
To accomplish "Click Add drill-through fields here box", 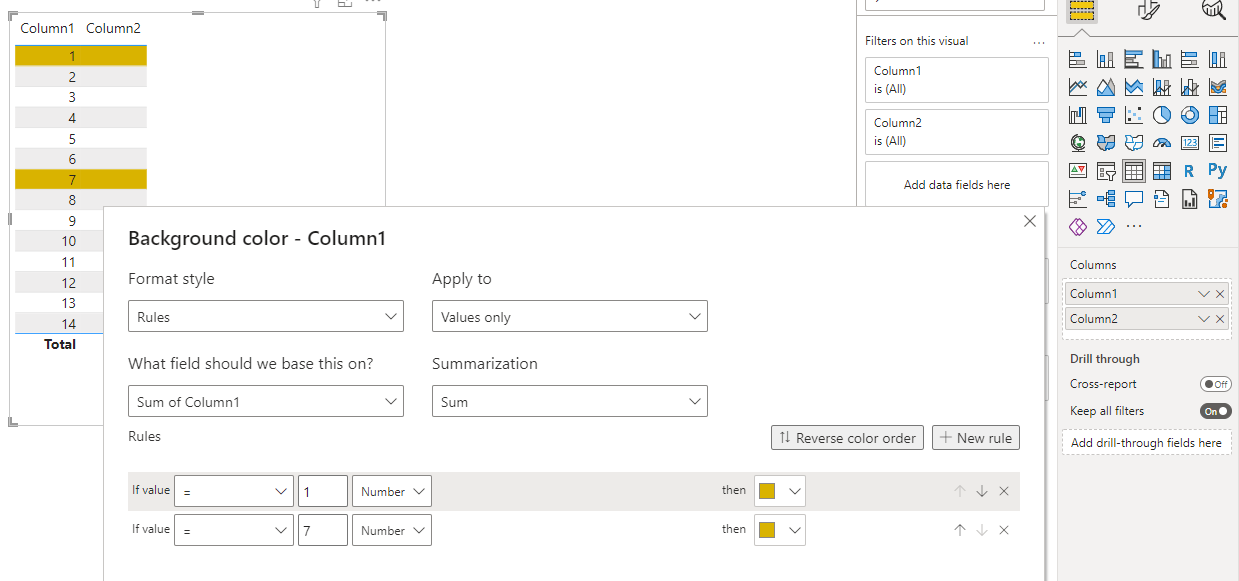I will tap(1146, 442).
